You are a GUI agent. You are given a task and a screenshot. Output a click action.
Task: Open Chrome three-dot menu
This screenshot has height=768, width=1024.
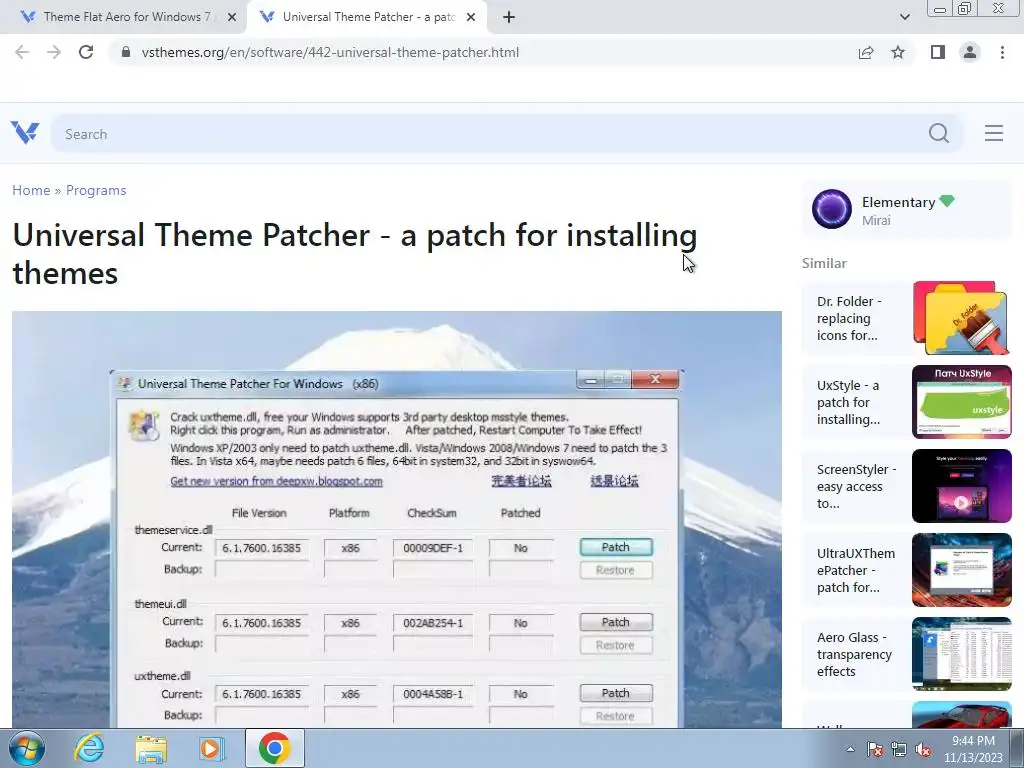pyautogui.click(x=1002, y=52)
